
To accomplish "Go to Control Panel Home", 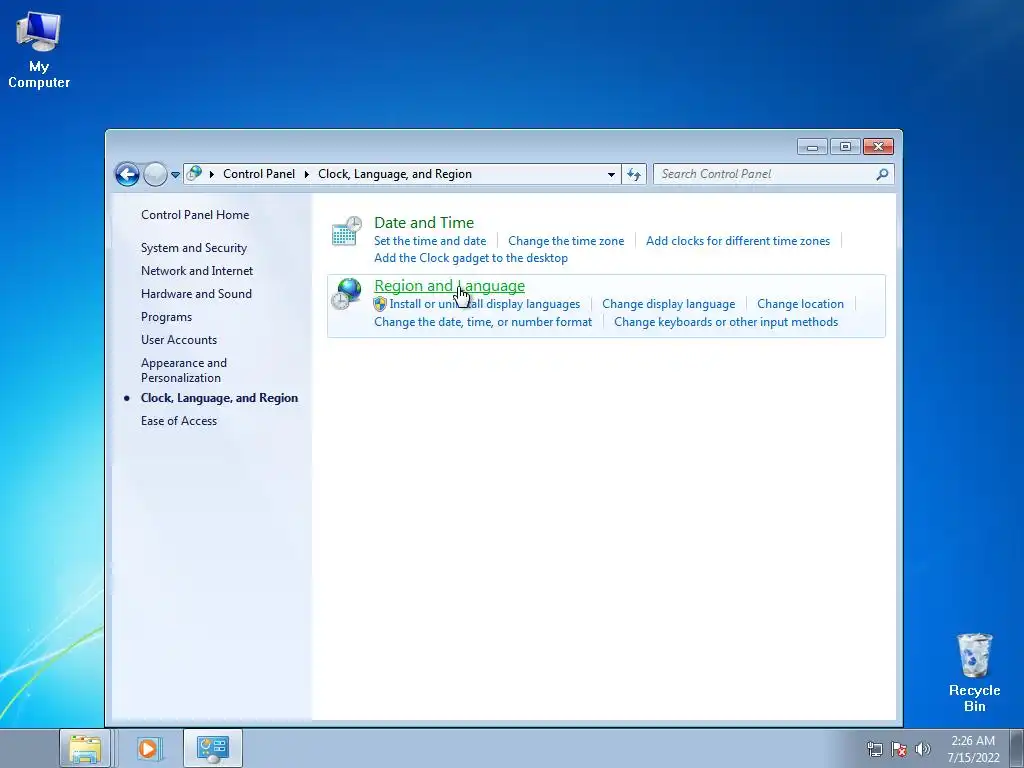I will coord(195,215).
